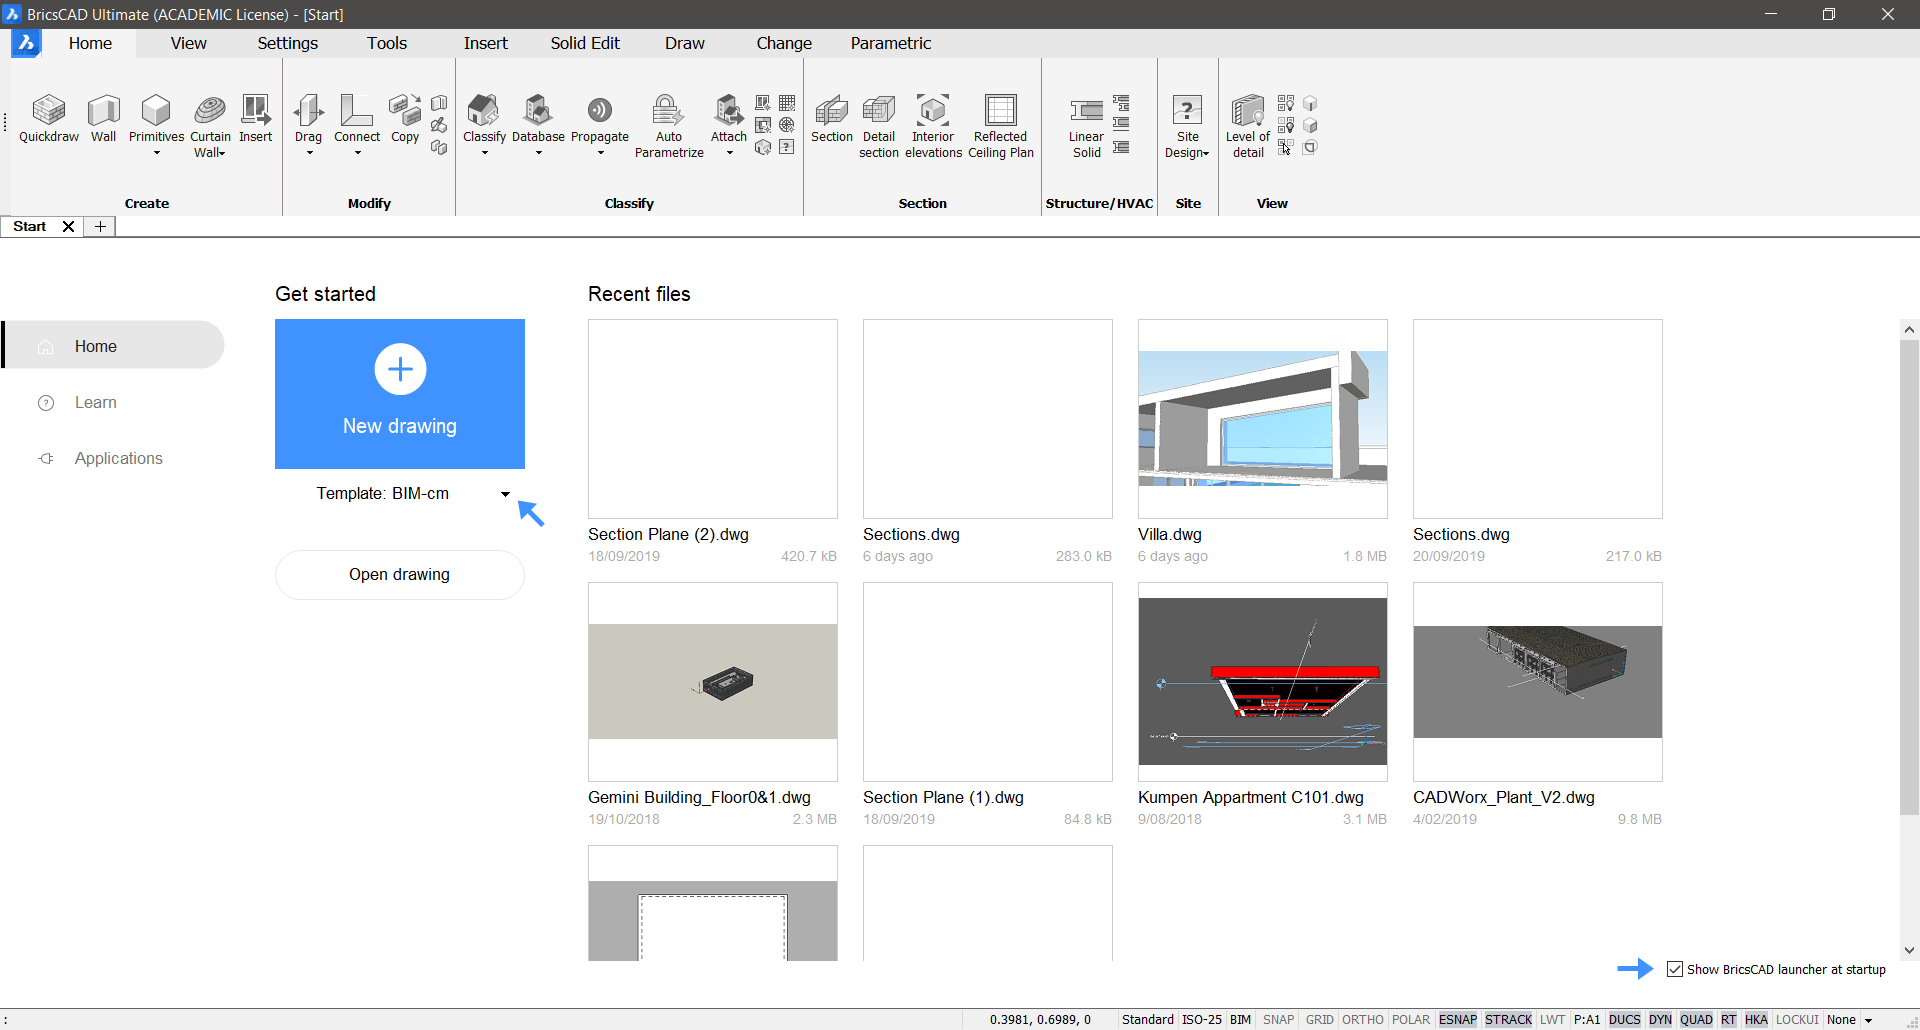The width and height of the screenshot is (1920, 1030).
Task: Expand the Primitives dropdown arrow
Action: 157,153
